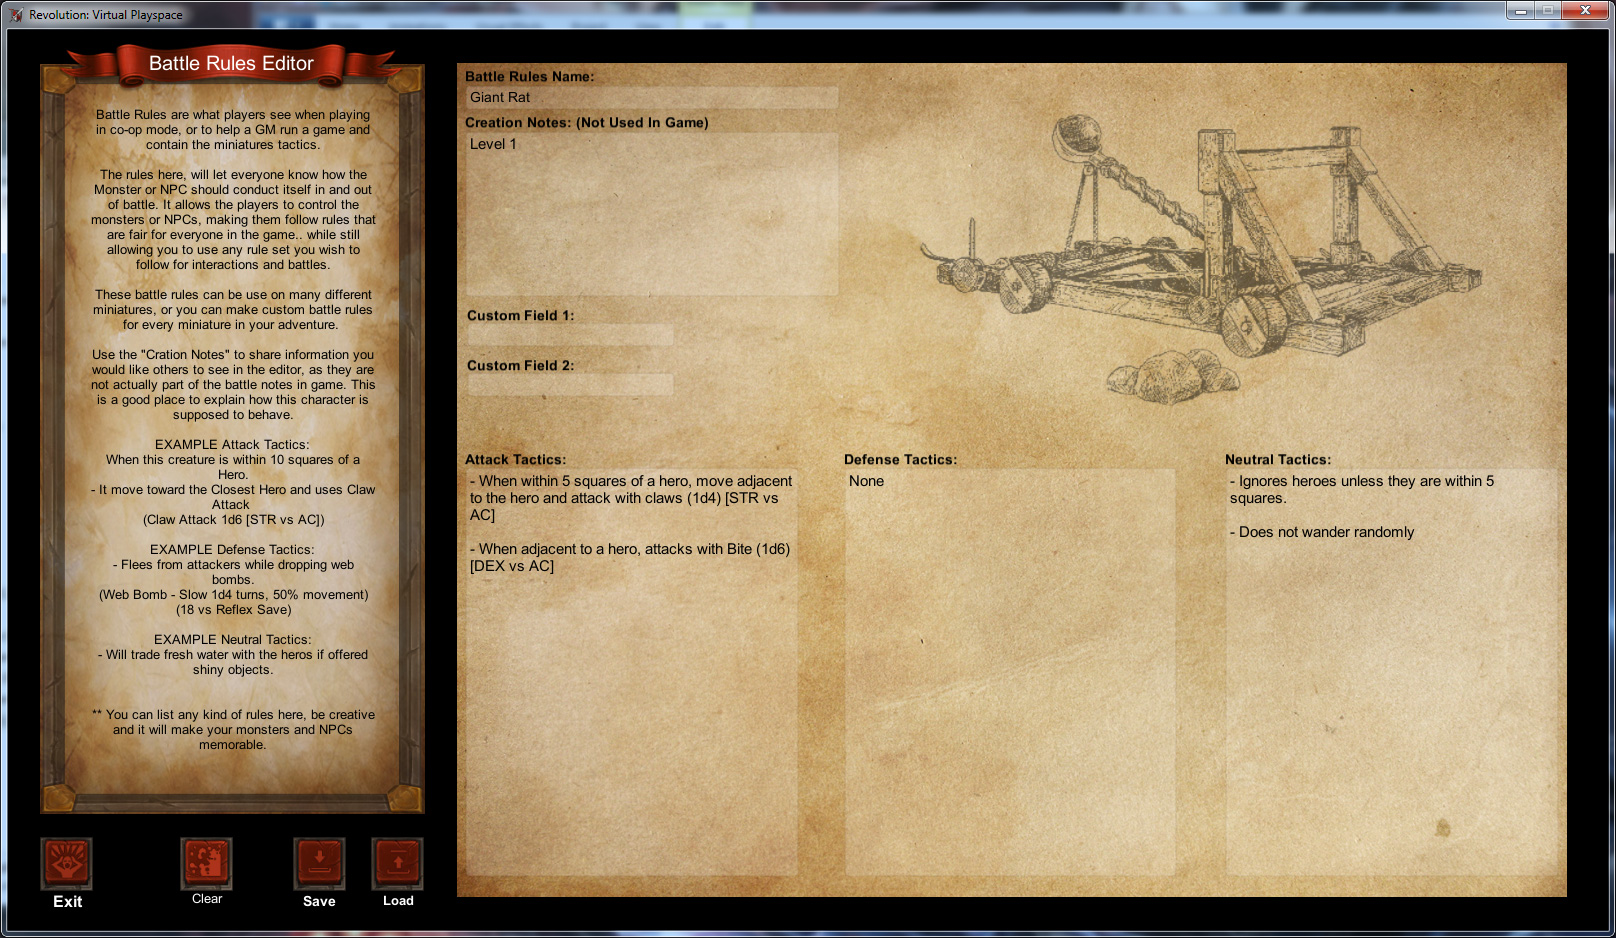Edit the Battle Rules Name field showing Giant Rat
Image resolution: width=1616 pixels, height=938 pixels.
(652, 98)
